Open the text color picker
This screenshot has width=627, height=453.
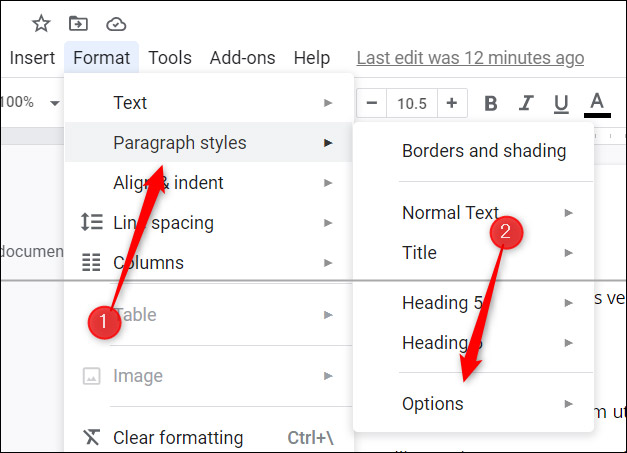pyautogui.click(x=597, y=103)
